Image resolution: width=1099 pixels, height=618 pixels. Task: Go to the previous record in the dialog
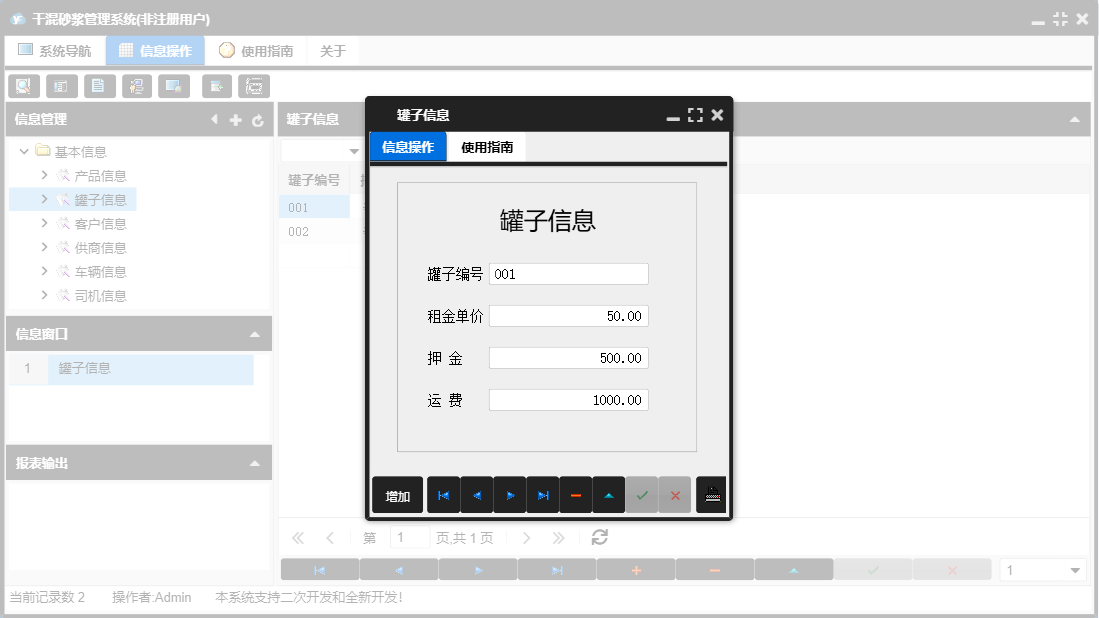coord(476,494)
